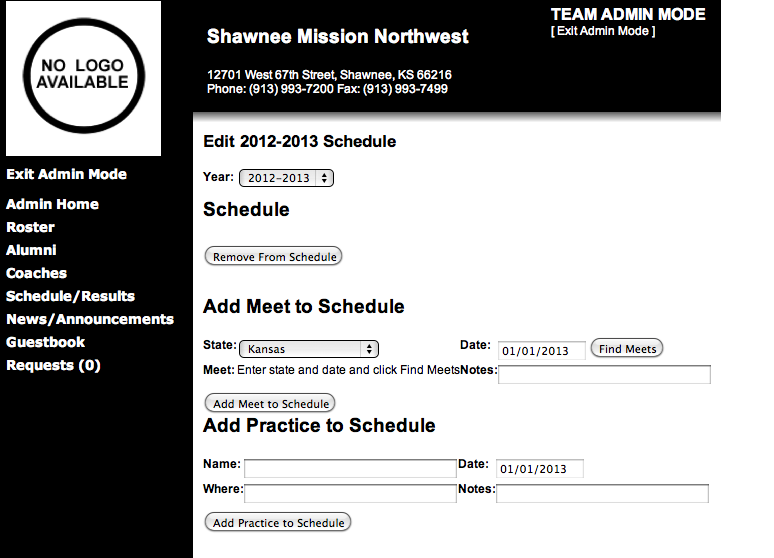Viewport: 774px width, 558px height.
Task: Click the practice Where input field
Action: point(350,493)
